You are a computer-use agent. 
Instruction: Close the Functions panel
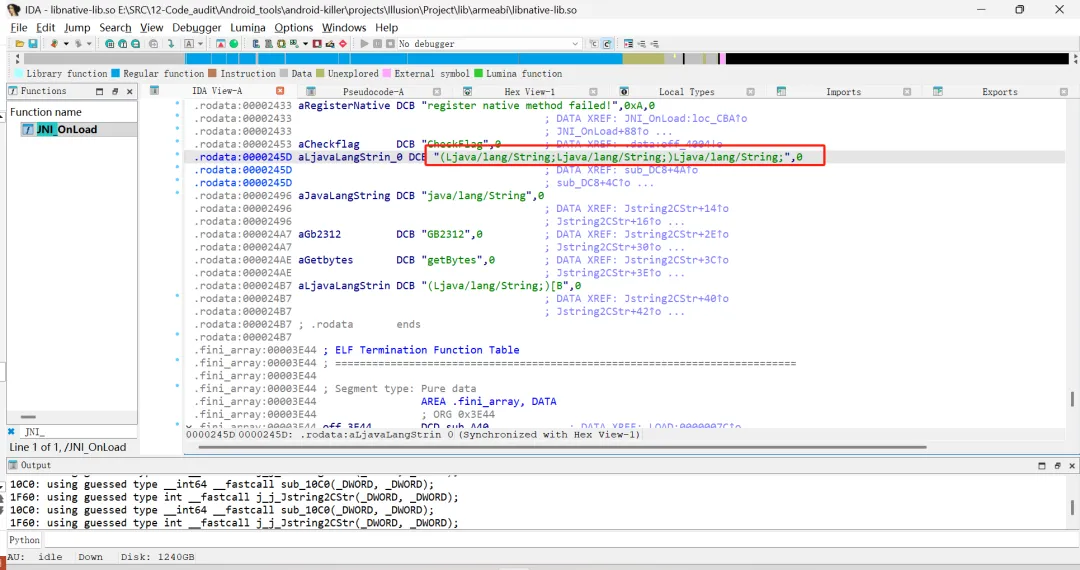pyautogui.click(x=129, y=91)
